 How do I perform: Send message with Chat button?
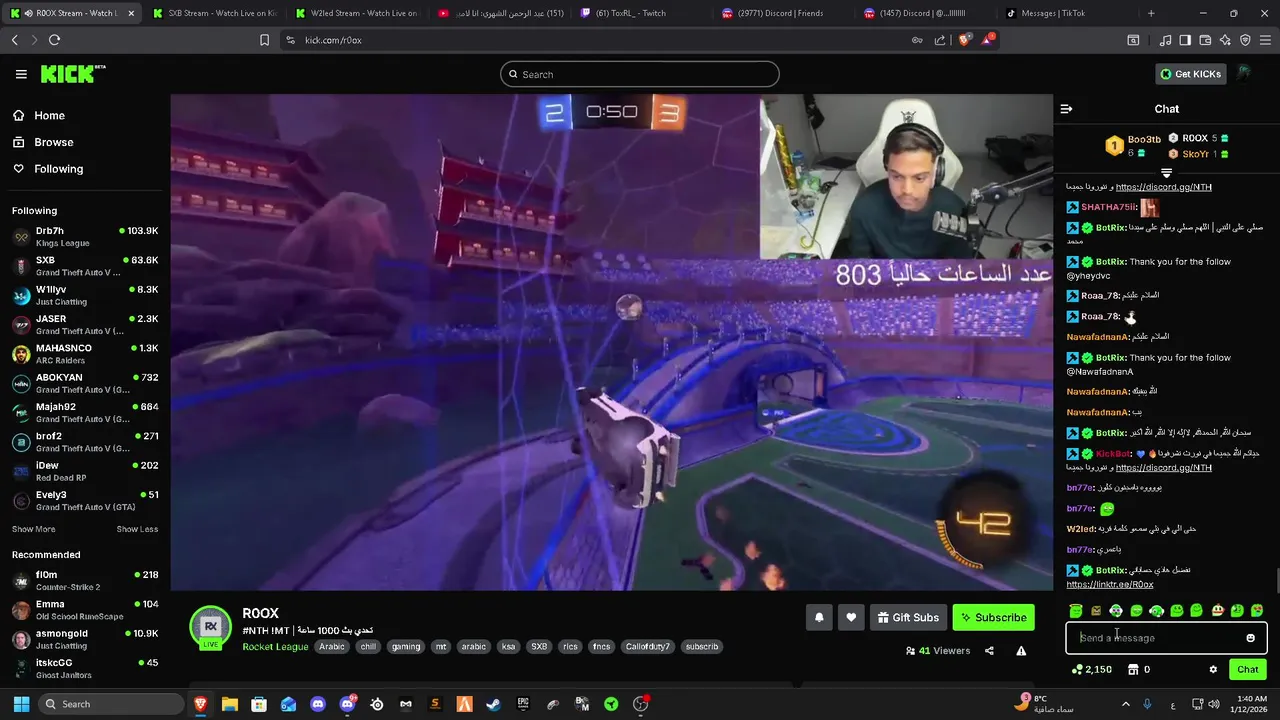pos(1248,670)
